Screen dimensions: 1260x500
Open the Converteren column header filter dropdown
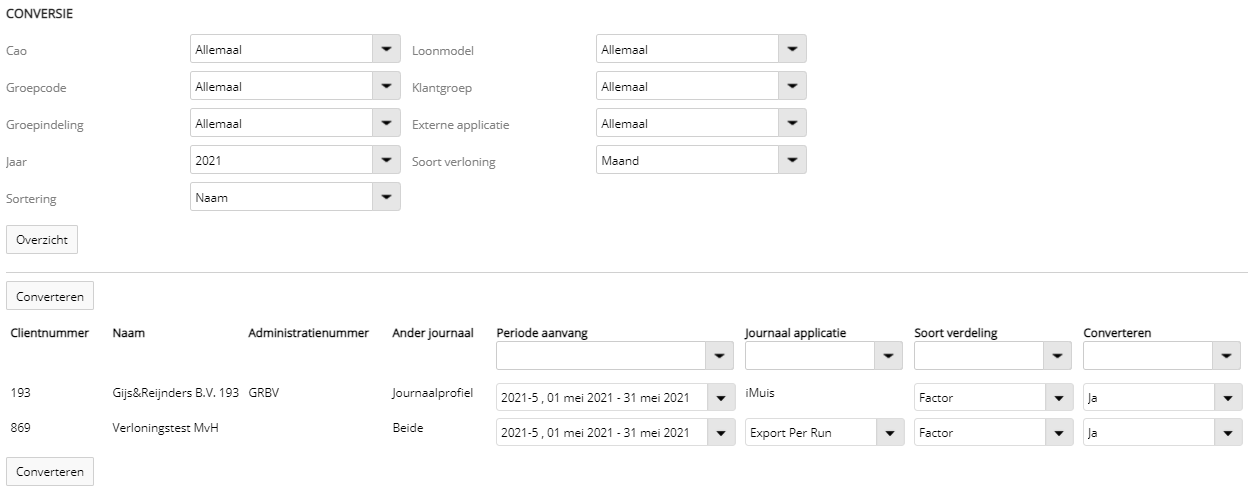pos(1162,356)
